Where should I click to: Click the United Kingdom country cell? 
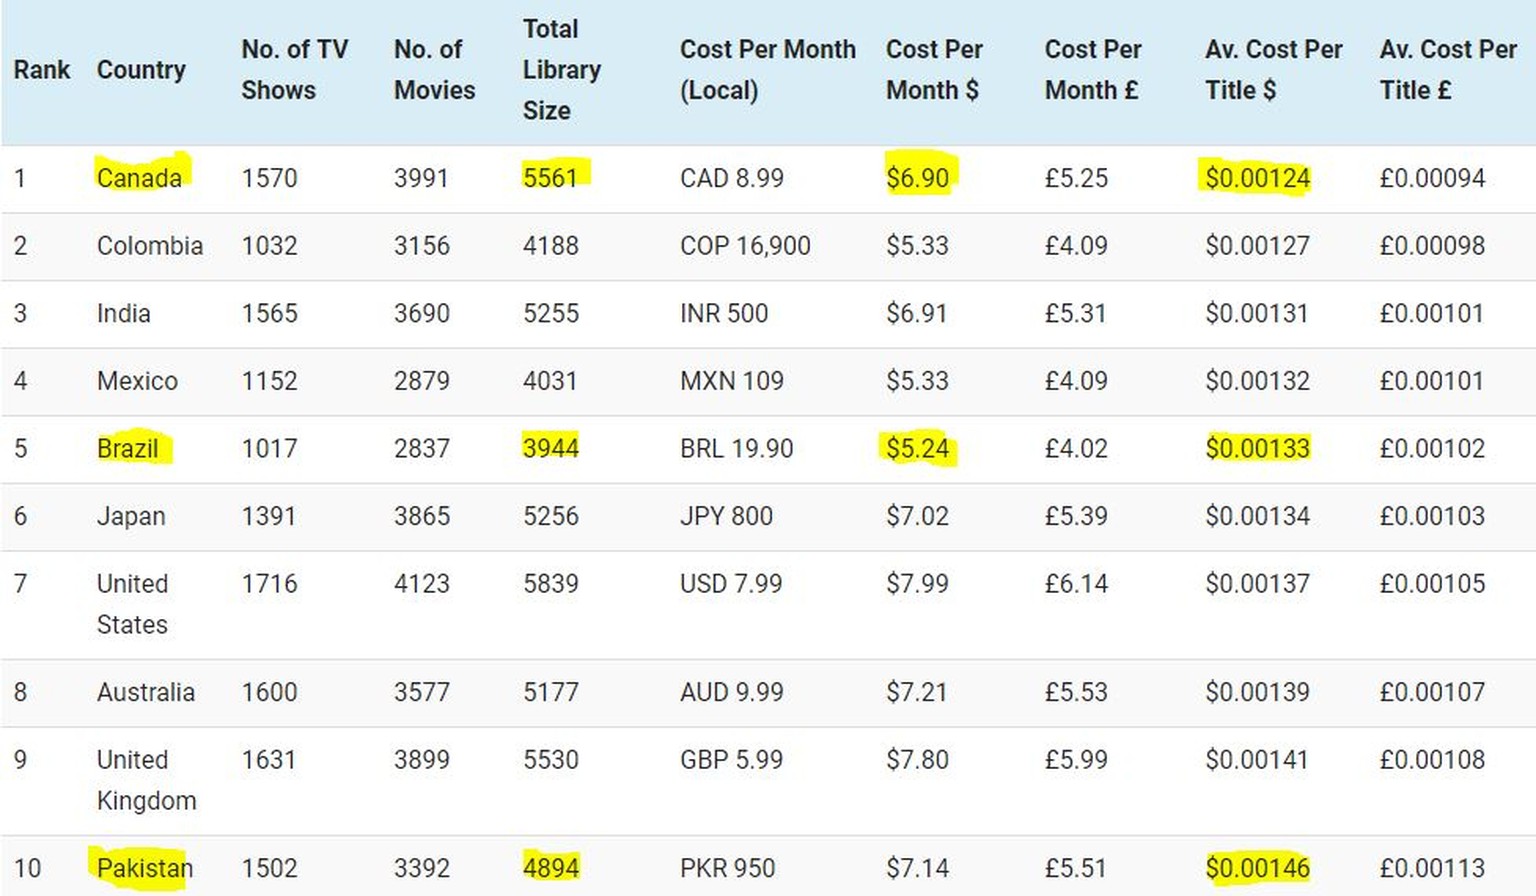click(x=146, y=780)
